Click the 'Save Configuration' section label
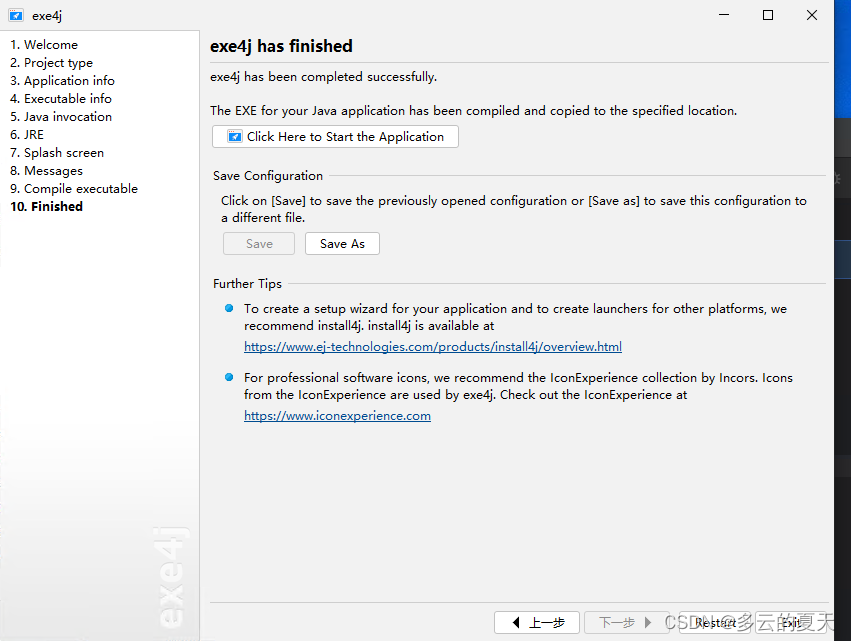Image resolution: width=851 pixels, height=641 pixels. 268,176
